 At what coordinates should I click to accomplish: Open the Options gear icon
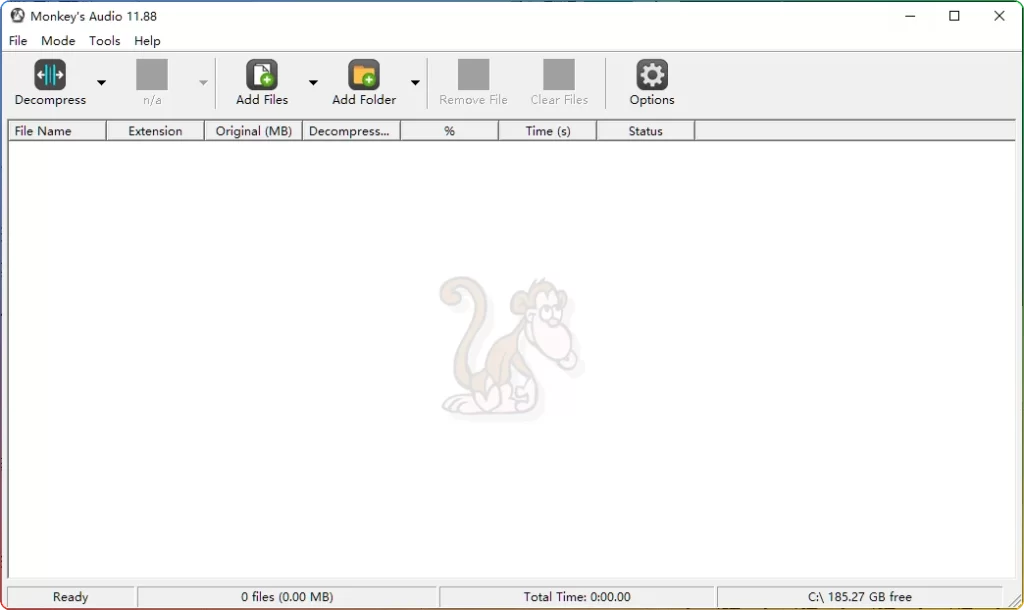click(x=652, y=75)
